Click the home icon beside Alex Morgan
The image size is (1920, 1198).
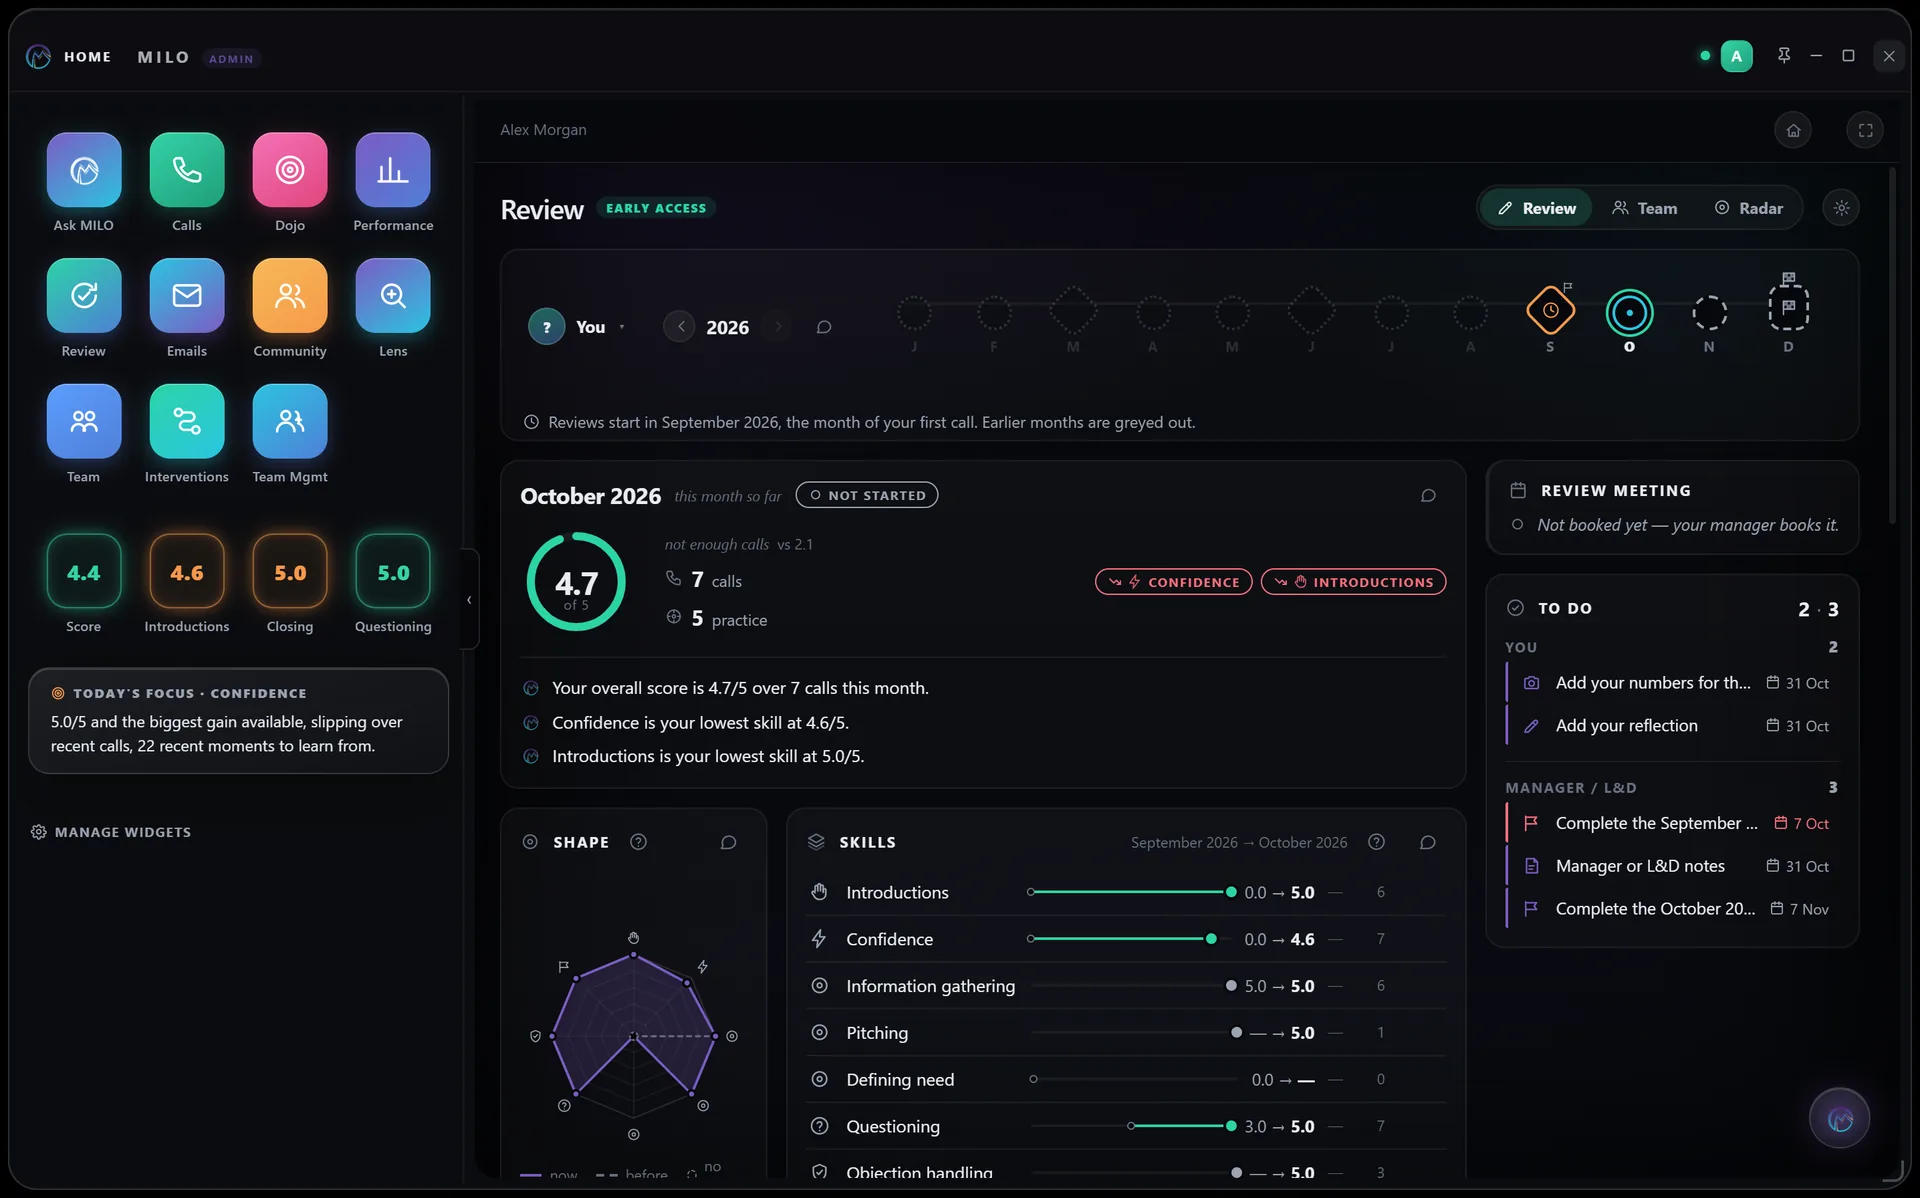coord(1793,130)
